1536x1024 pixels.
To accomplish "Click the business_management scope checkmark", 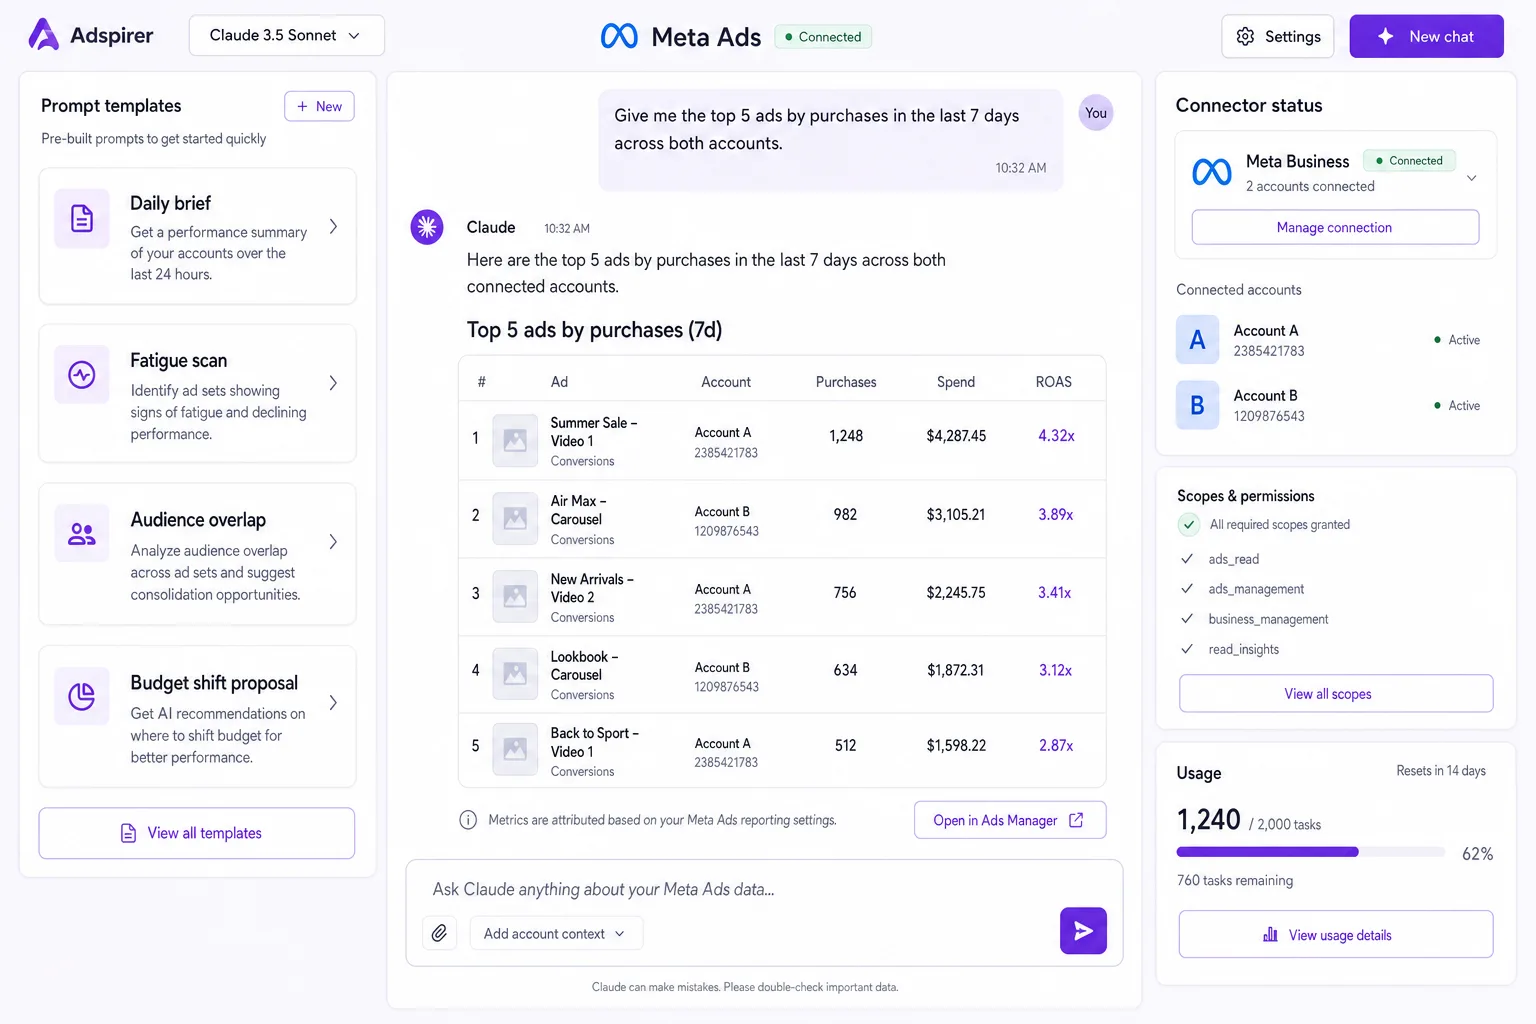I will [1187, 619].
